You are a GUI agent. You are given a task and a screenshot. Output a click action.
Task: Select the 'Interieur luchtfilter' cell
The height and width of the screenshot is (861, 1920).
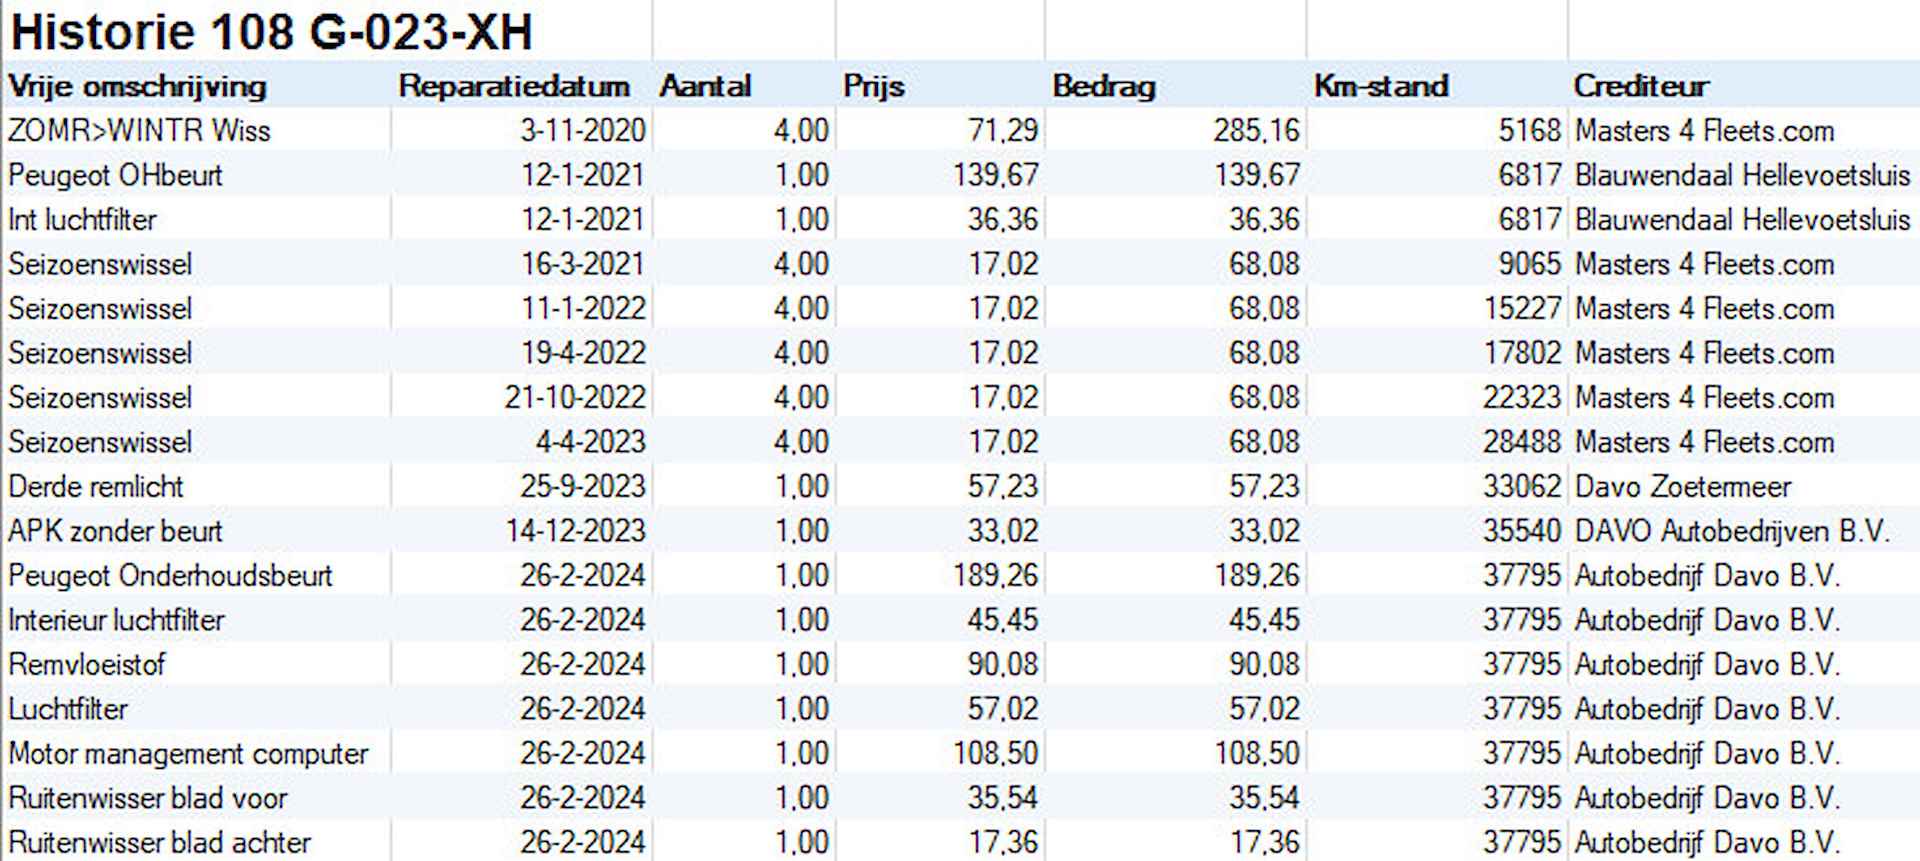coord(116,620)
